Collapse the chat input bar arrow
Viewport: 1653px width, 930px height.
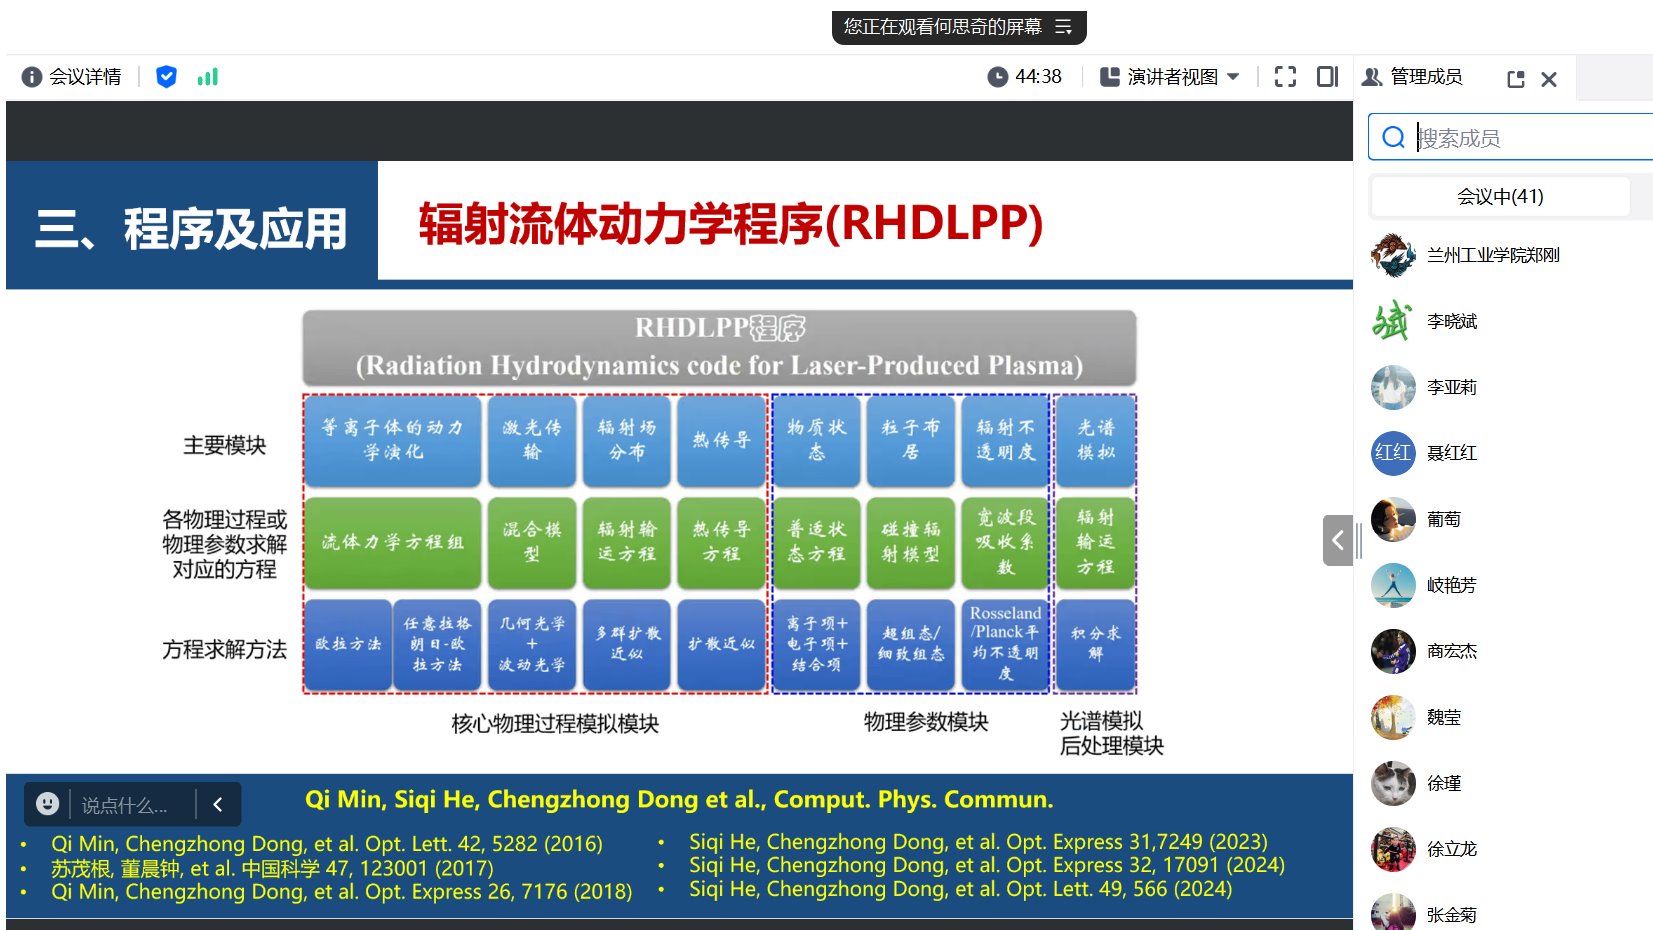[218, 804]
